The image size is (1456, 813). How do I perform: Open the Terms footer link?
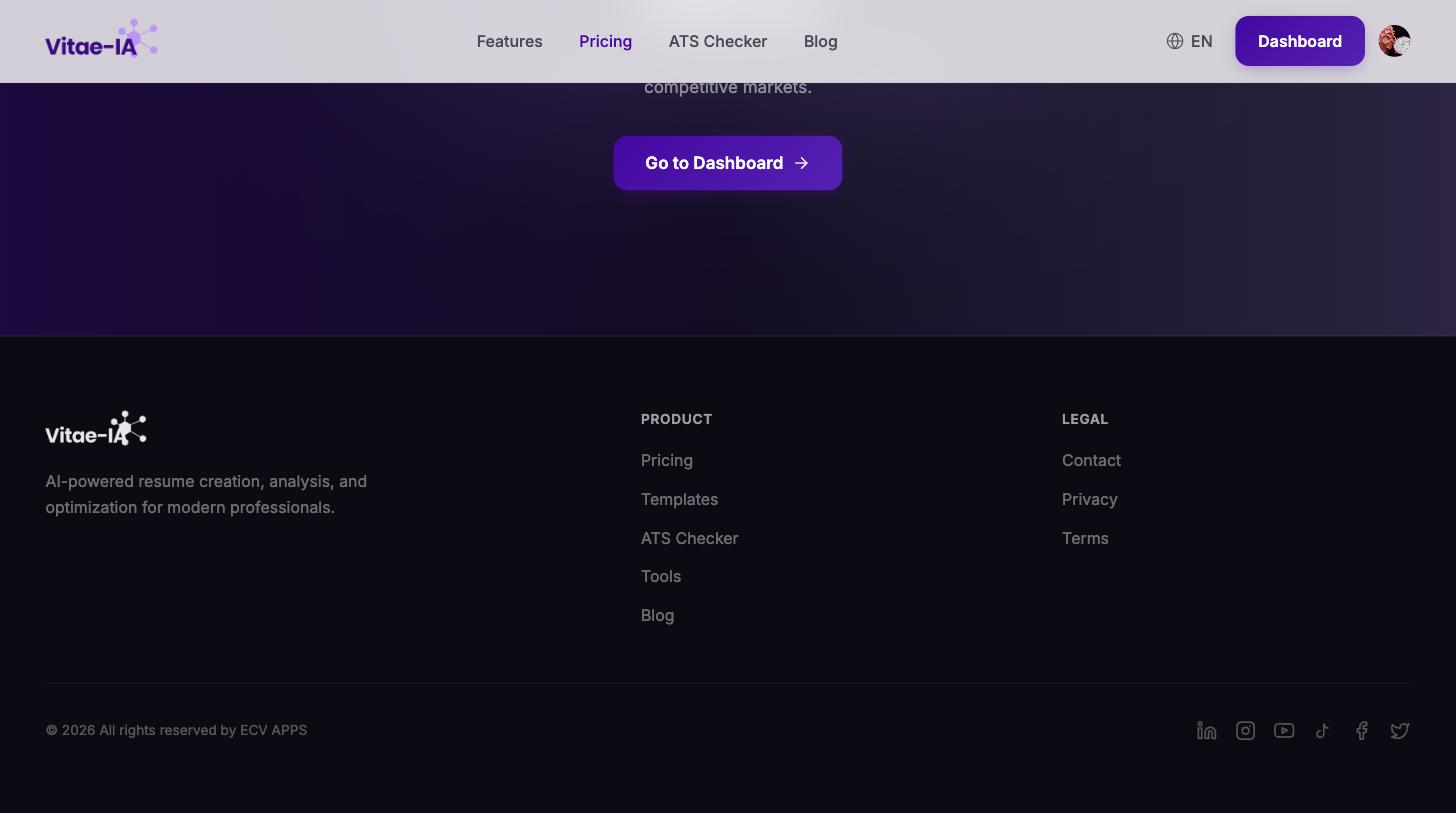[x=1085, y=538]
